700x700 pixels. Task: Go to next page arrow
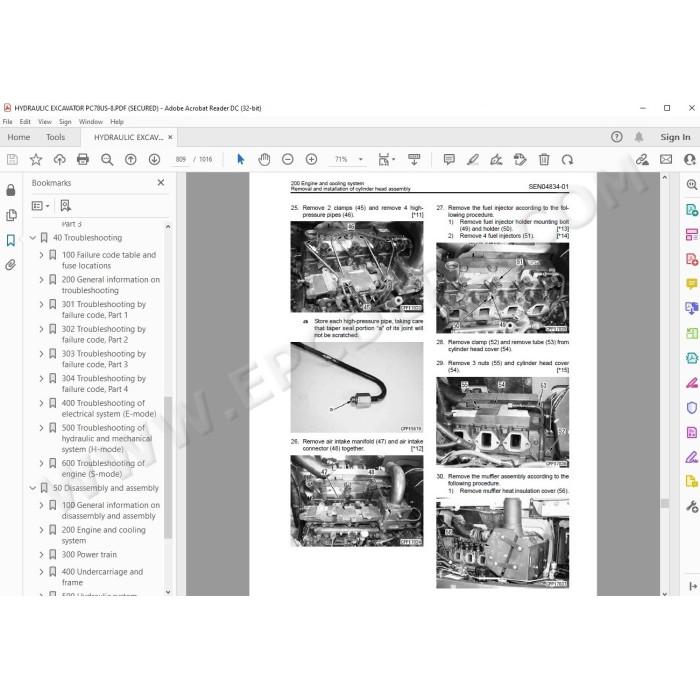pos(154,159)
